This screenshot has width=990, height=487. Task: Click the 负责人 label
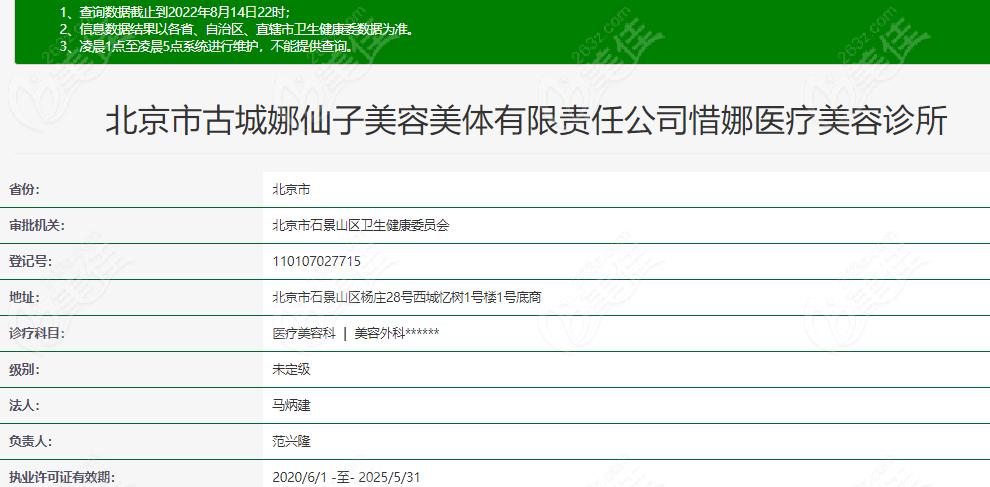(30, 441)
